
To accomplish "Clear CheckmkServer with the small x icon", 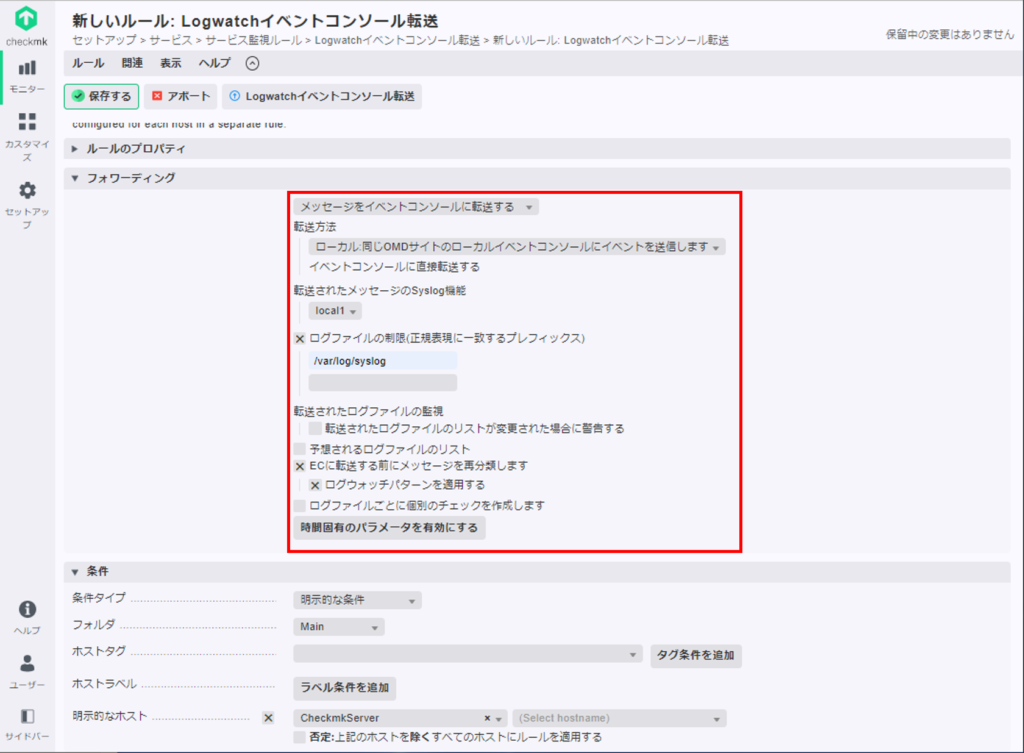I will [x=487, y=718].
